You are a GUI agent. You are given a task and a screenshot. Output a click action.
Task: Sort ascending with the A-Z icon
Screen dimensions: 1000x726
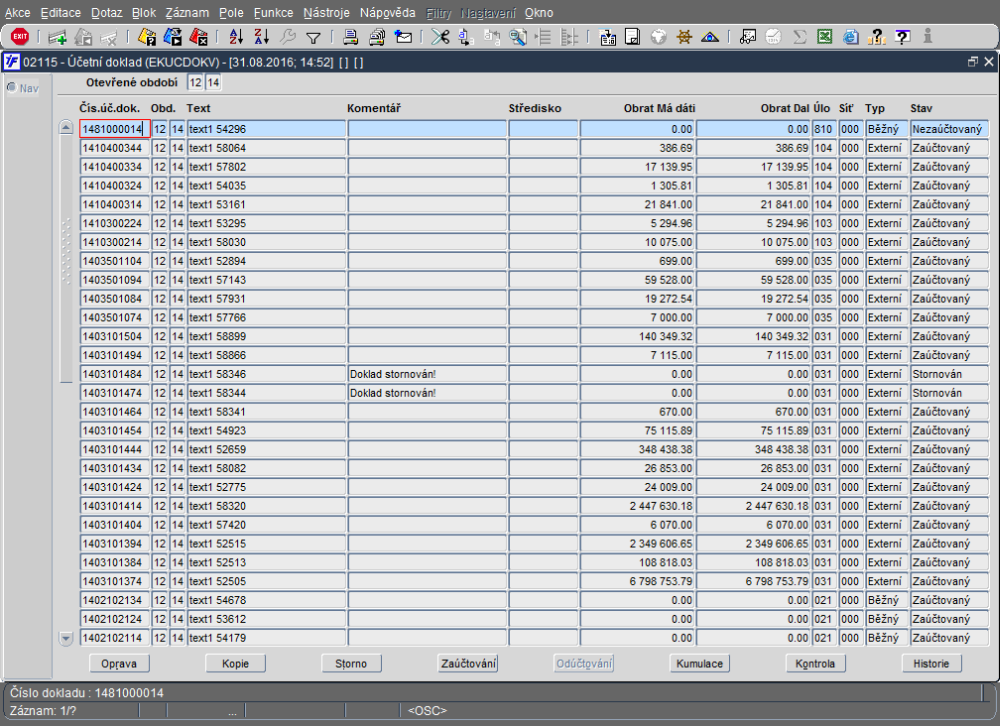[236, 37]
